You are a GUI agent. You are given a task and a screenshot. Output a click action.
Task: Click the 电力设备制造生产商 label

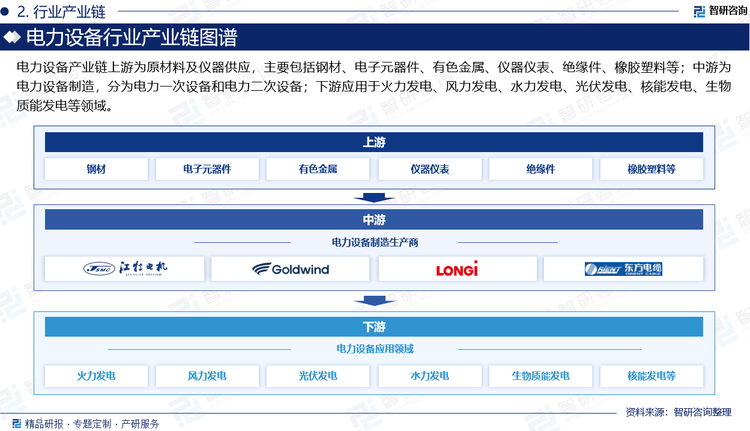point(375,243)
